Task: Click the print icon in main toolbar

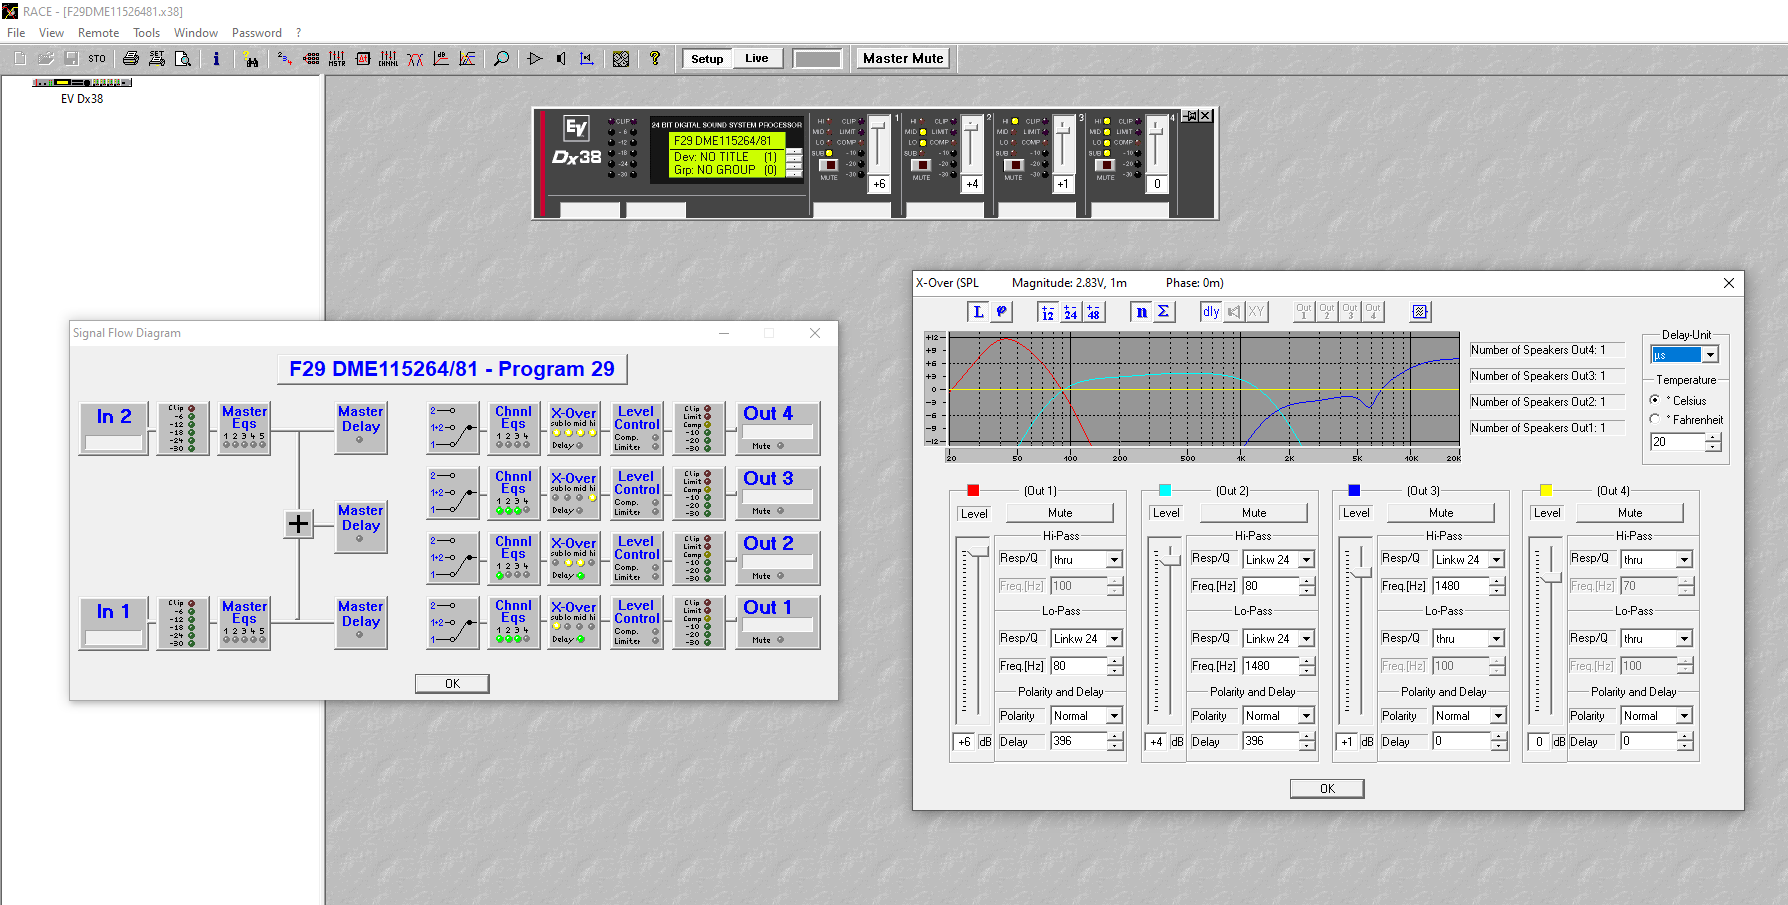Action: pos(131,59)
